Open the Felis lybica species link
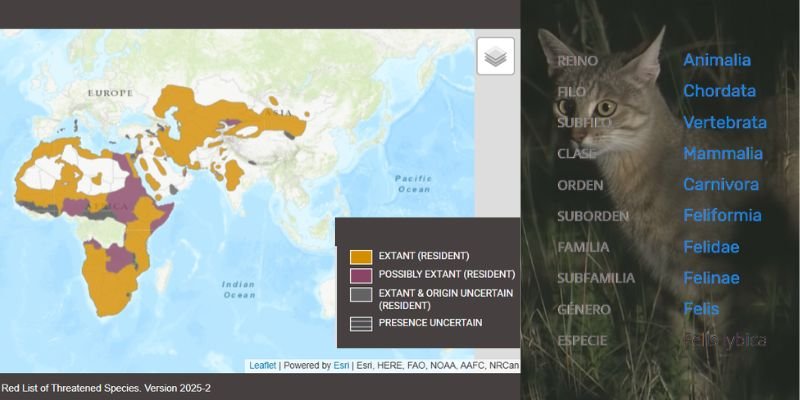 click(724, 340)
